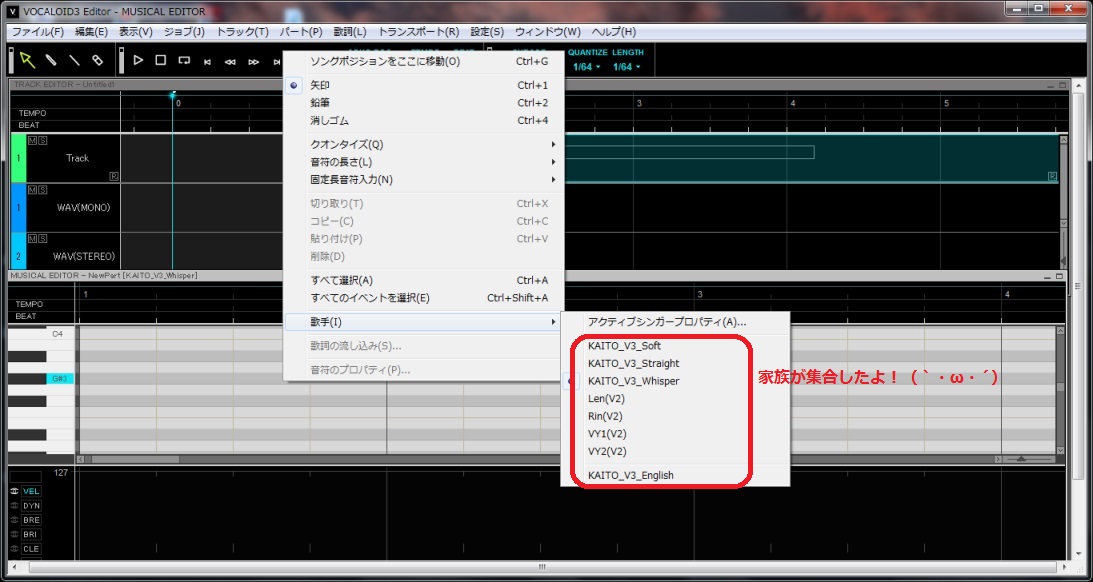Image resolution: width=1093 pixels, height=582 pixels.
Task: Toggle the overlay icon beside BRI
Action: 14,535
